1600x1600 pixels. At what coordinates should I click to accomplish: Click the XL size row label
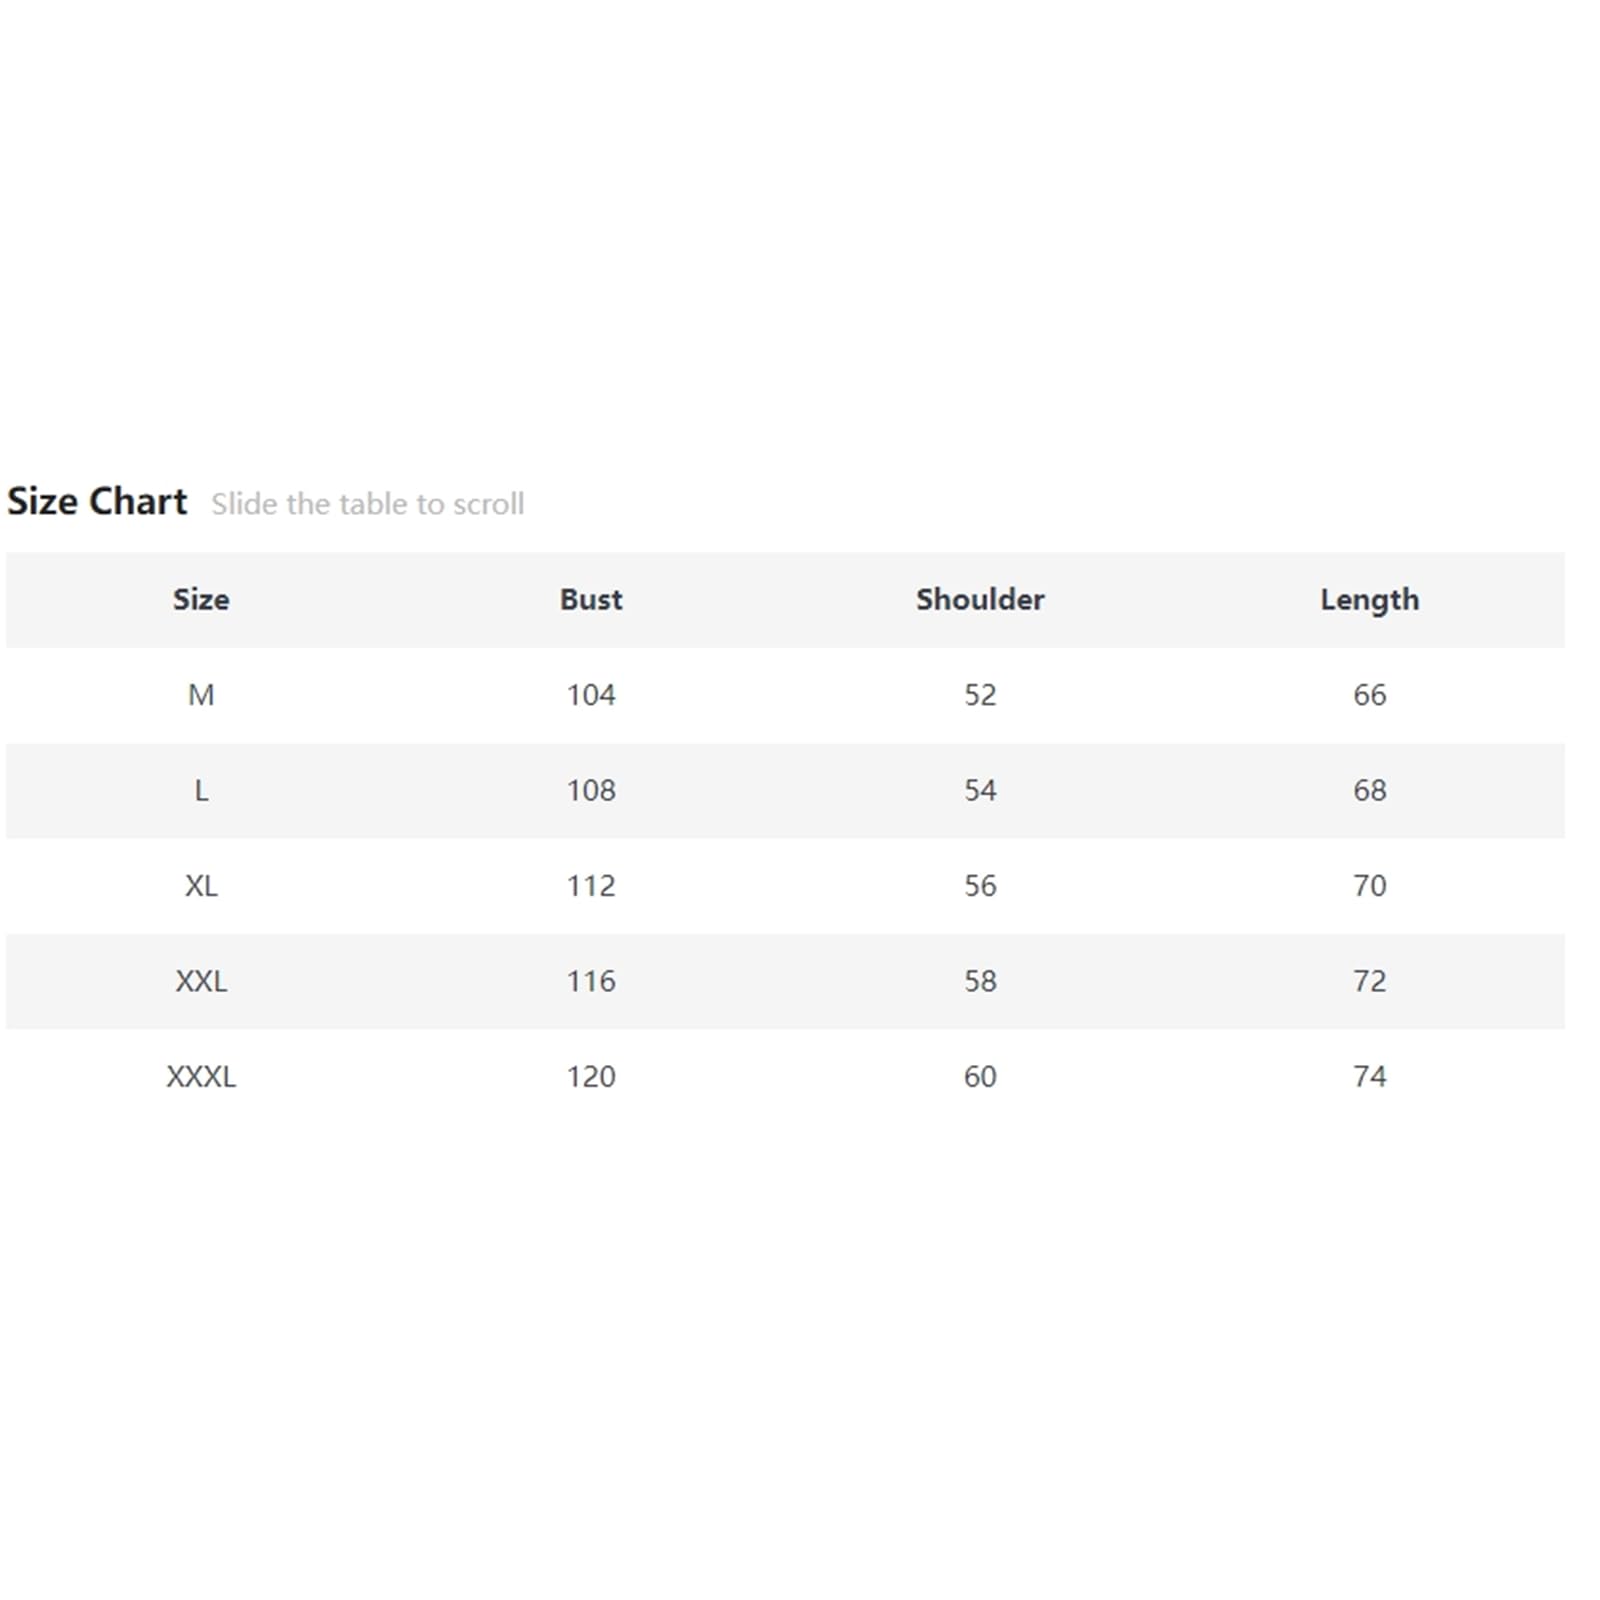tap(201, 886)
